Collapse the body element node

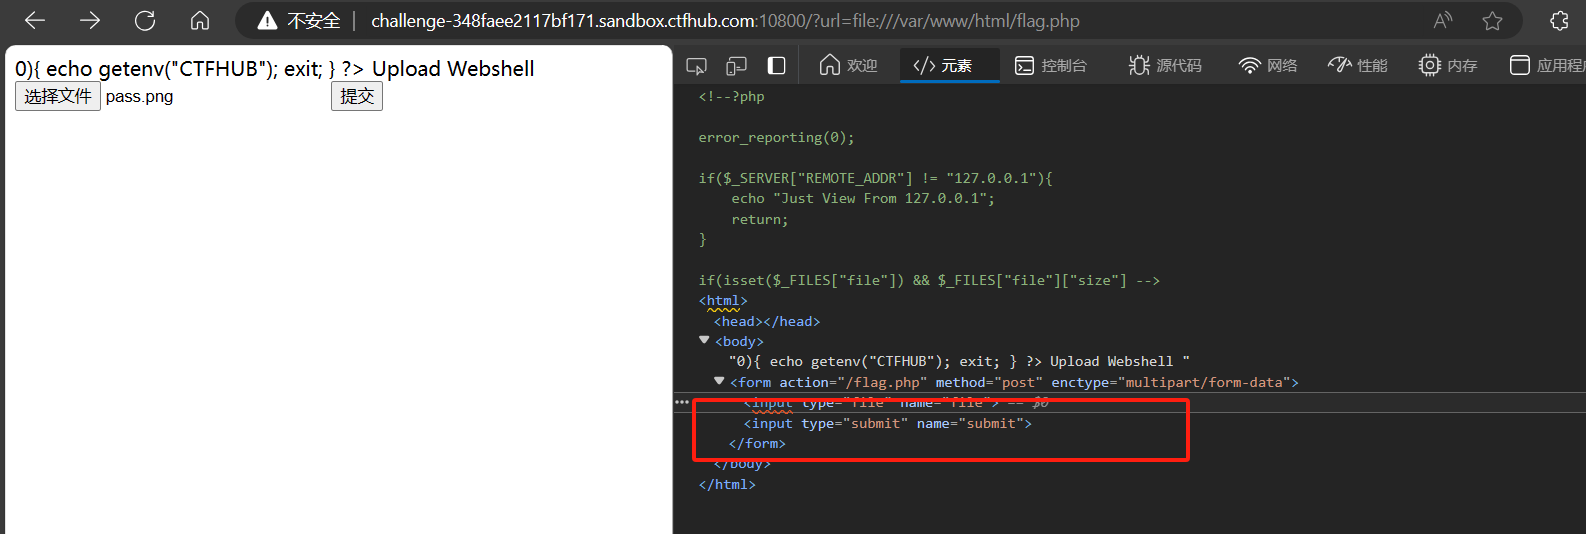[704, 340]
